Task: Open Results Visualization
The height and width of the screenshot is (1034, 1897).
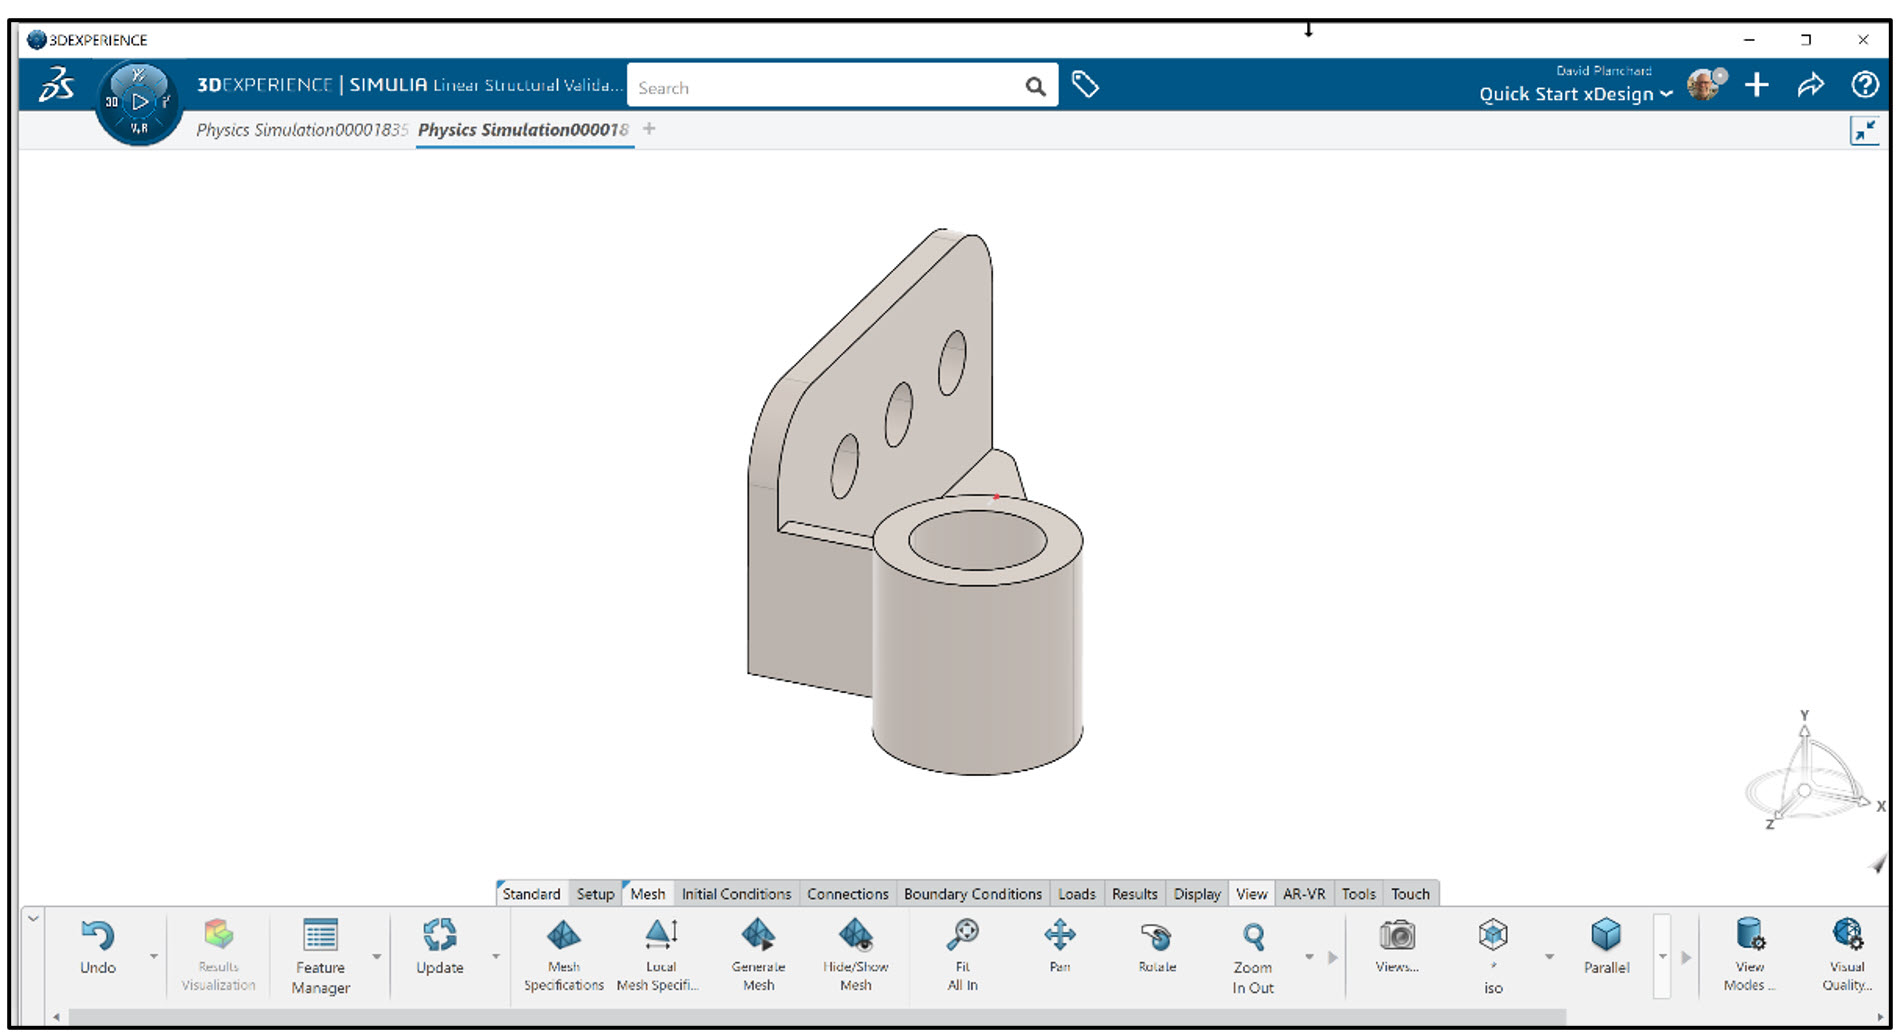Action: (x=218, y=953)
